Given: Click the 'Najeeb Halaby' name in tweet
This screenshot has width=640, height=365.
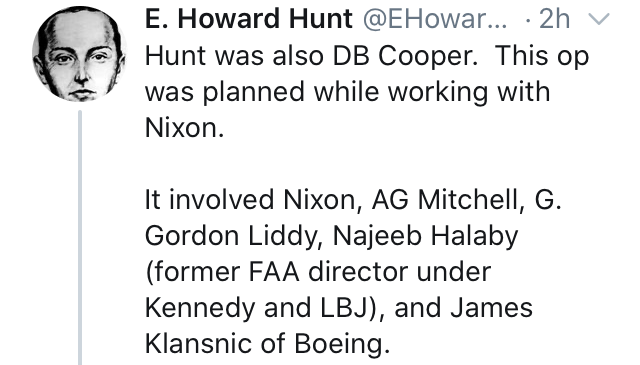Looking at the screenshot, I should coord(425,236).
